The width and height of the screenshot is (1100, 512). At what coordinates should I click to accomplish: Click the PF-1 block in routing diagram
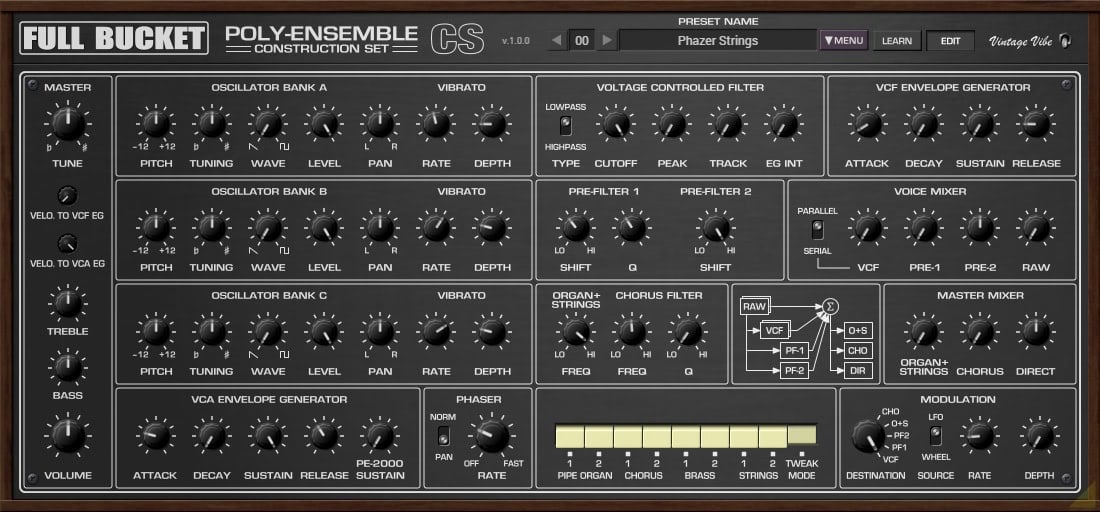coord(794,351)
